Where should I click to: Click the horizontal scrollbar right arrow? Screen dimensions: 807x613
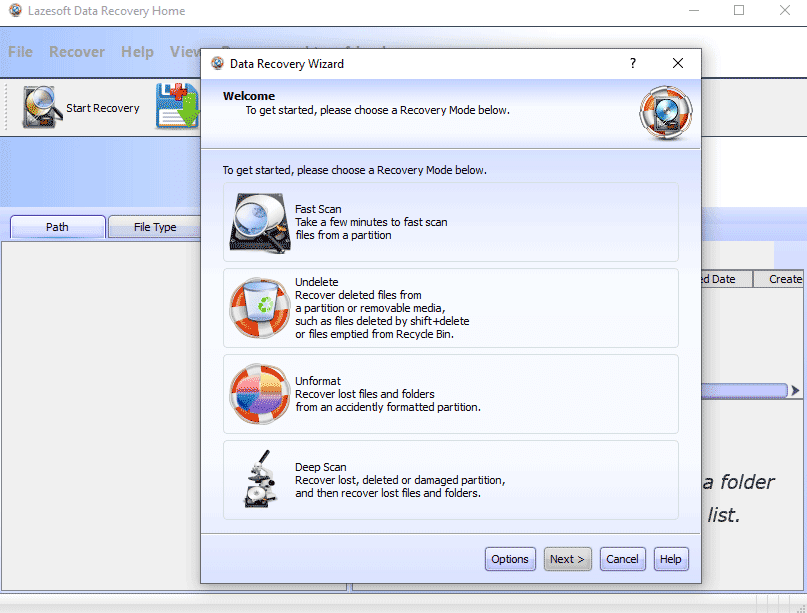point(795,391)
